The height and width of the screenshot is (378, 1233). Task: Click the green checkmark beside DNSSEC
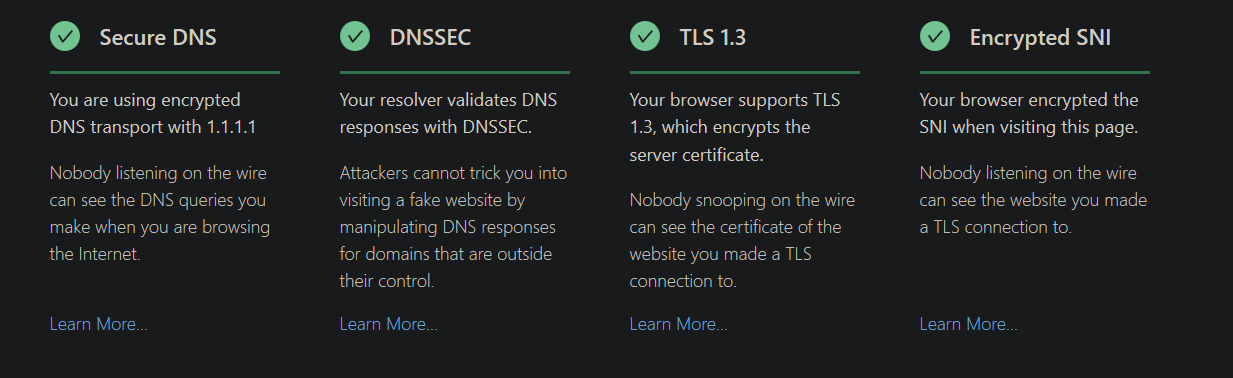tap(355, 36)
